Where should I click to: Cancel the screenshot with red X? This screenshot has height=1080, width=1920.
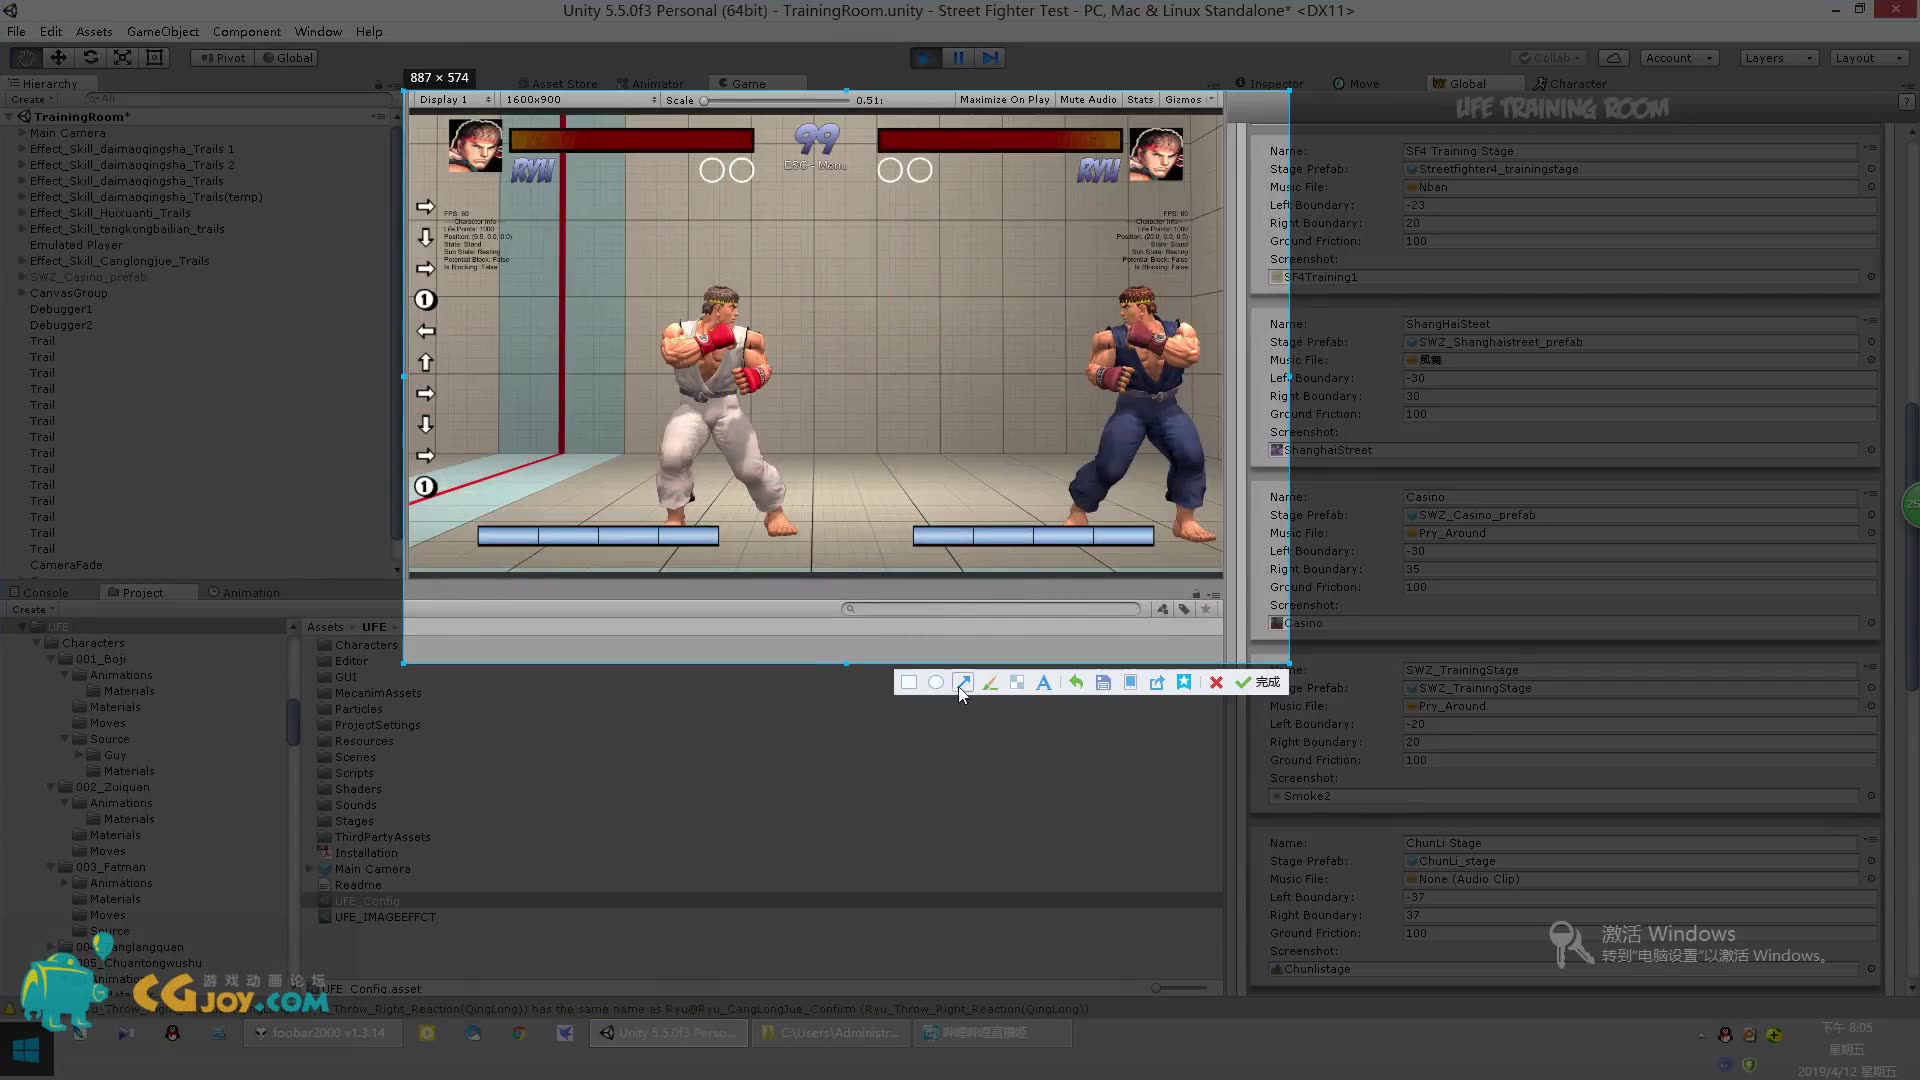coord(1216,682)
